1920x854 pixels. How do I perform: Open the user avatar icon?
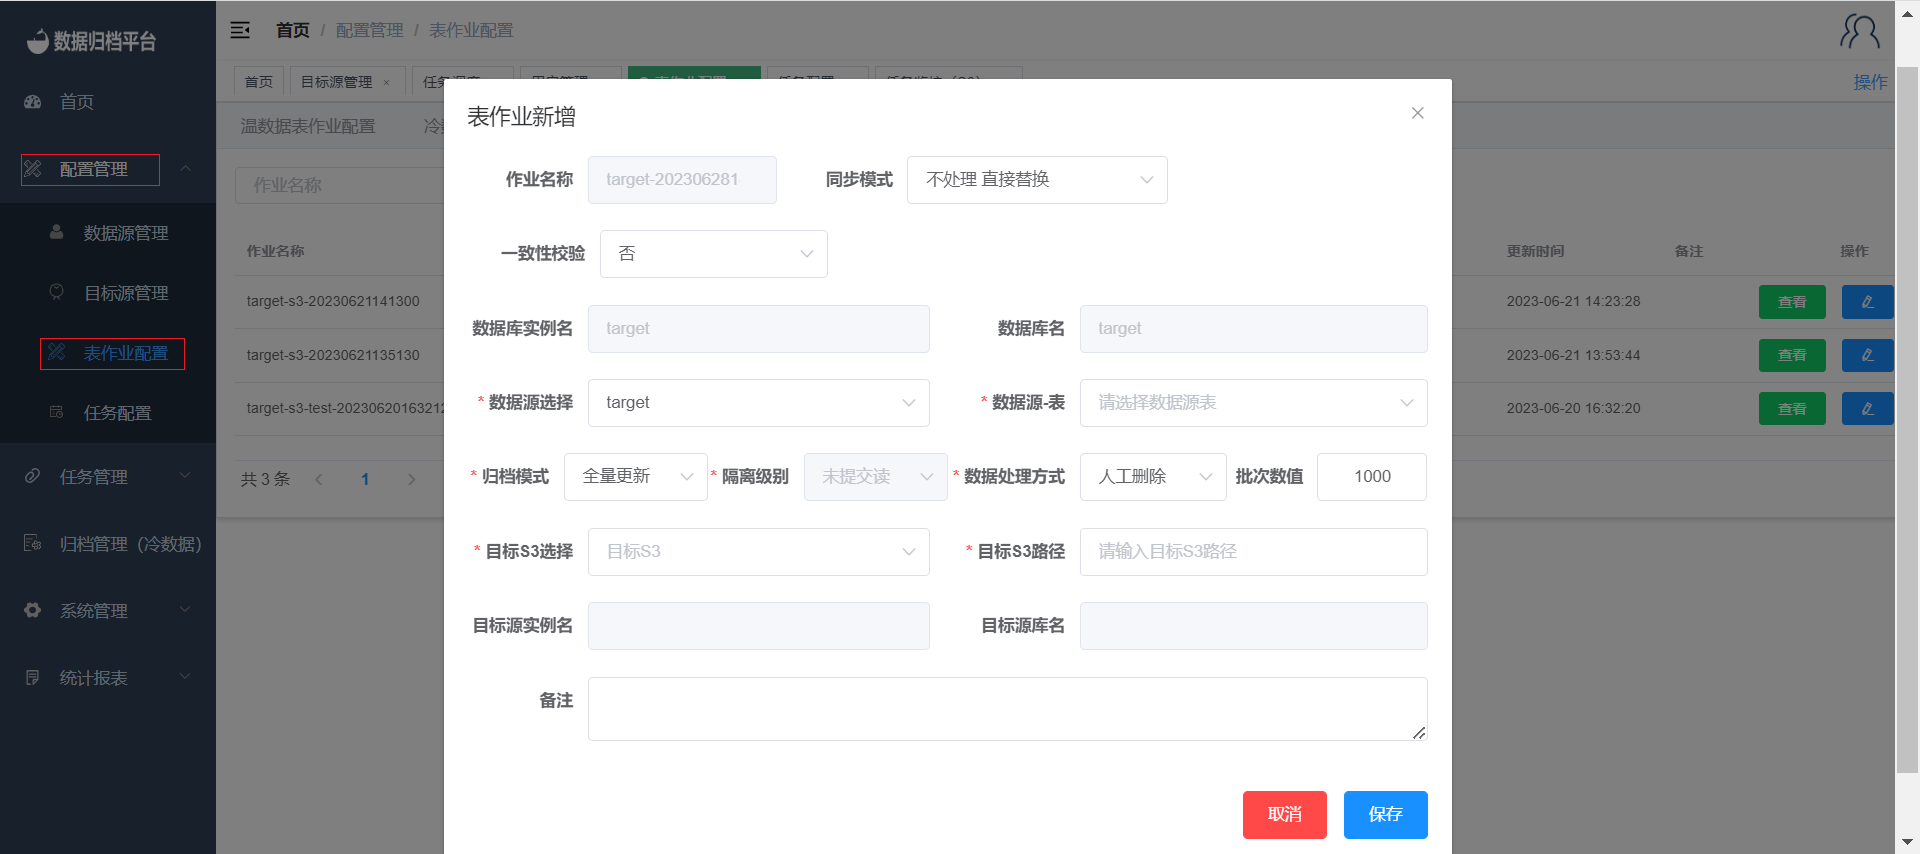coord(1860,31)
